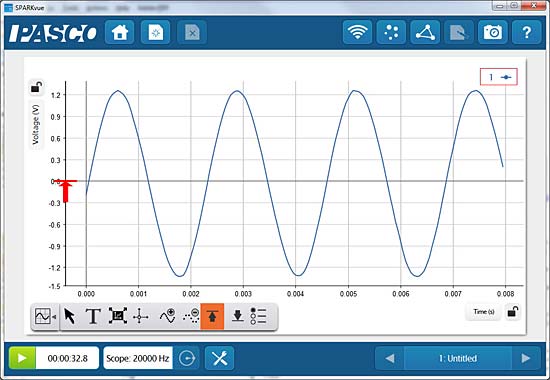This screenshot has height=380, width=550.
Task: Select the arrow pointer tool
Action: [x=70, y=316]
